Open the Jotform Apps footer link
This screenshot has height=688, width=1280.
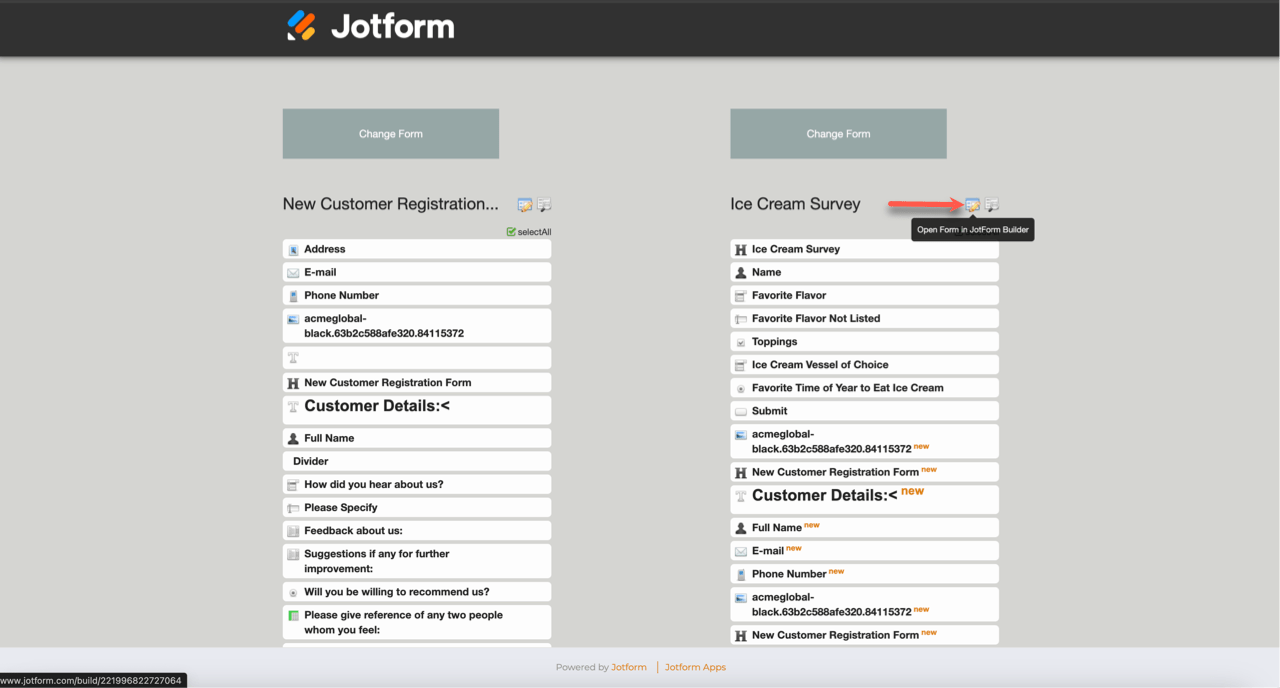pos(695,667)
